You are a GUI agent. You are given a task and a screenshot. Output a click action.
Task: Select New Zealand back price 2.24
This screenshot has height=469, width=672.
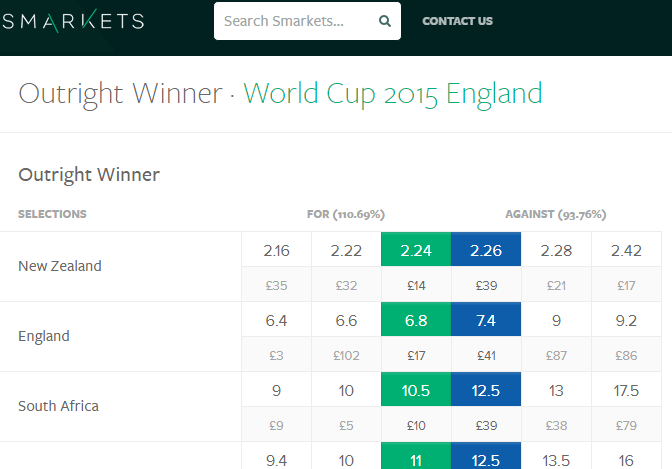(416, 249)
